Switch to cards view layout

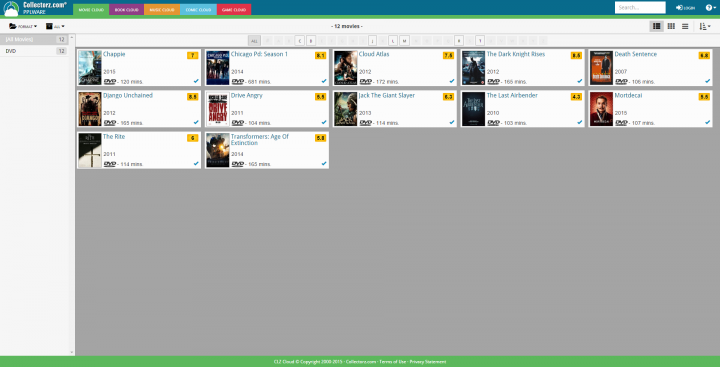tap(657, 26)
